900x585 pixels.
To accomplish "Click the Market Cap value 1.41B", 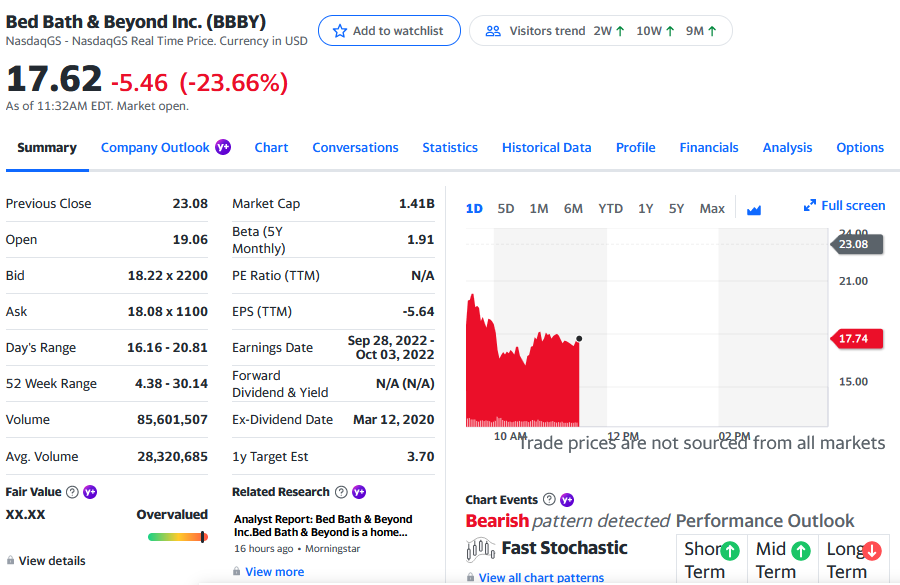I will pyautogui.click(x=417, y=203).
